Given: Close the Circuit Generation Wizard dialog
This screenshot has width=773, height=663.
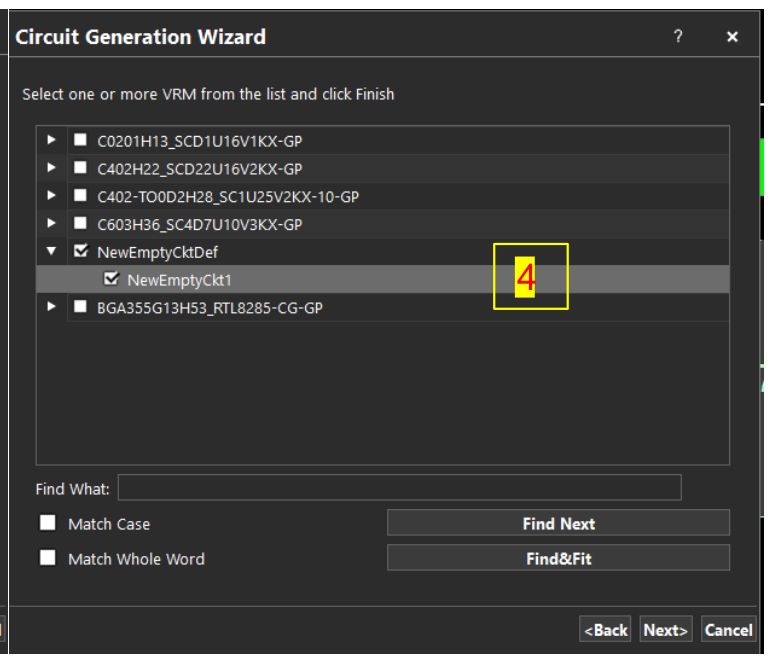Looking at the screenshot, I should pos(732,36).
